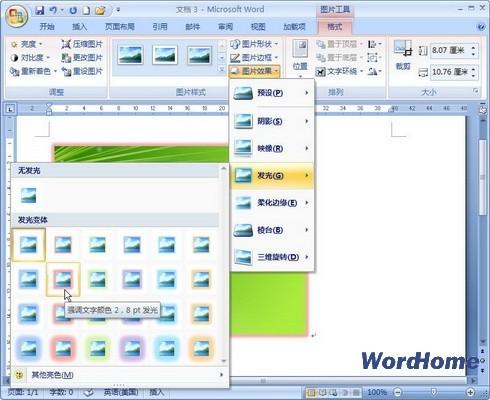
Task: Create a new document via the toolbar icon
Action: click(86, 10)
